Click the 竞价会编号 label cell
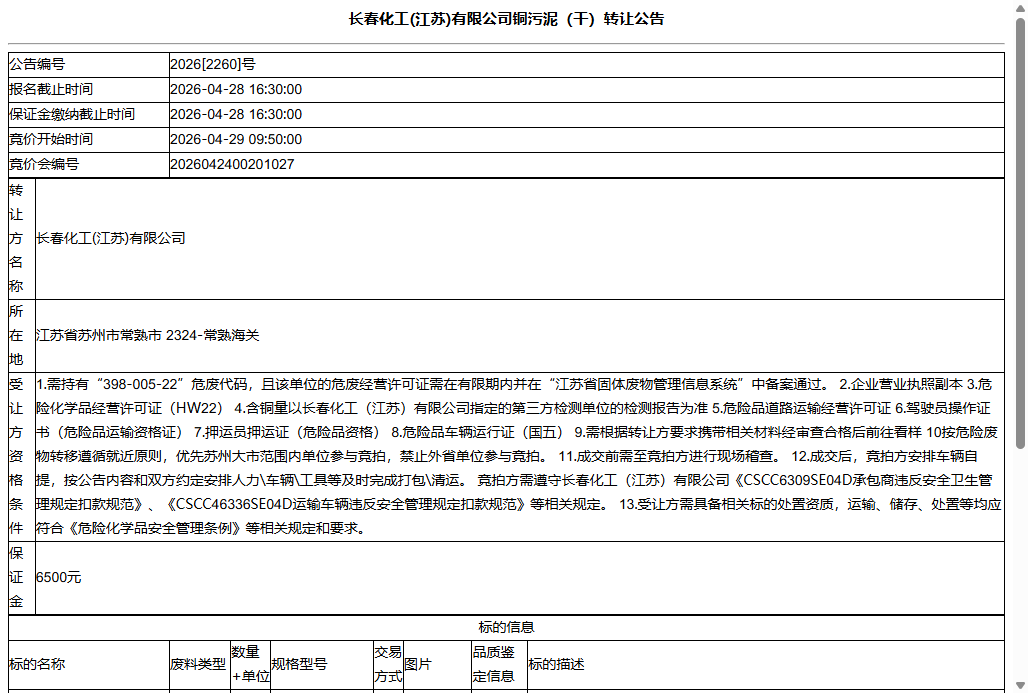This screenshot has height=693, width=1028. tap(89, 164)
